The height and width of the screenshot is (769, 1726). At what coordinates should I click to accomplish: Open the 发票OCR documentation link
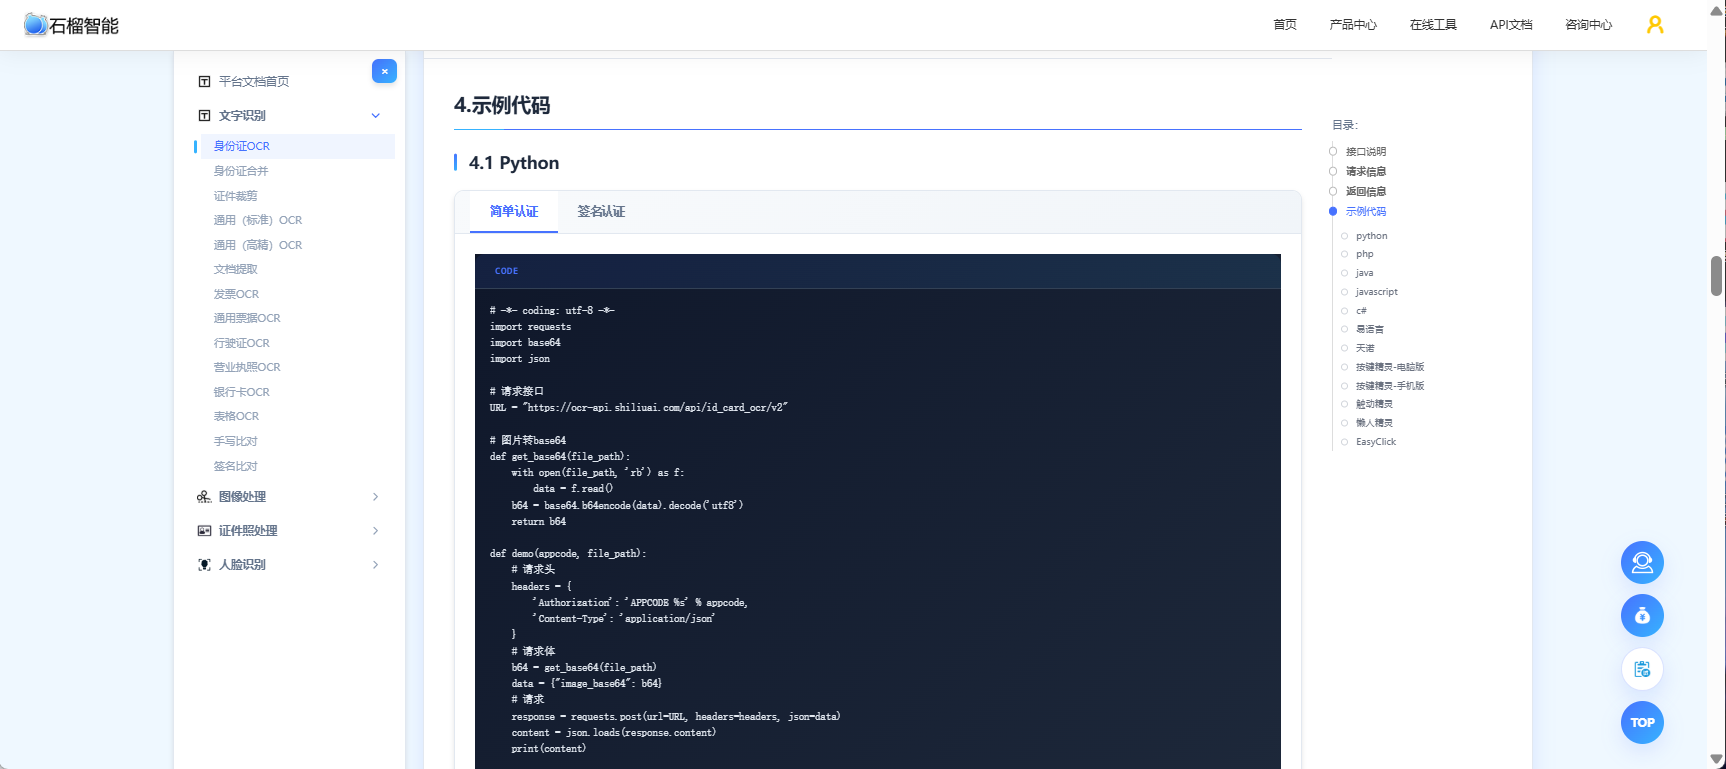point(236,294)
